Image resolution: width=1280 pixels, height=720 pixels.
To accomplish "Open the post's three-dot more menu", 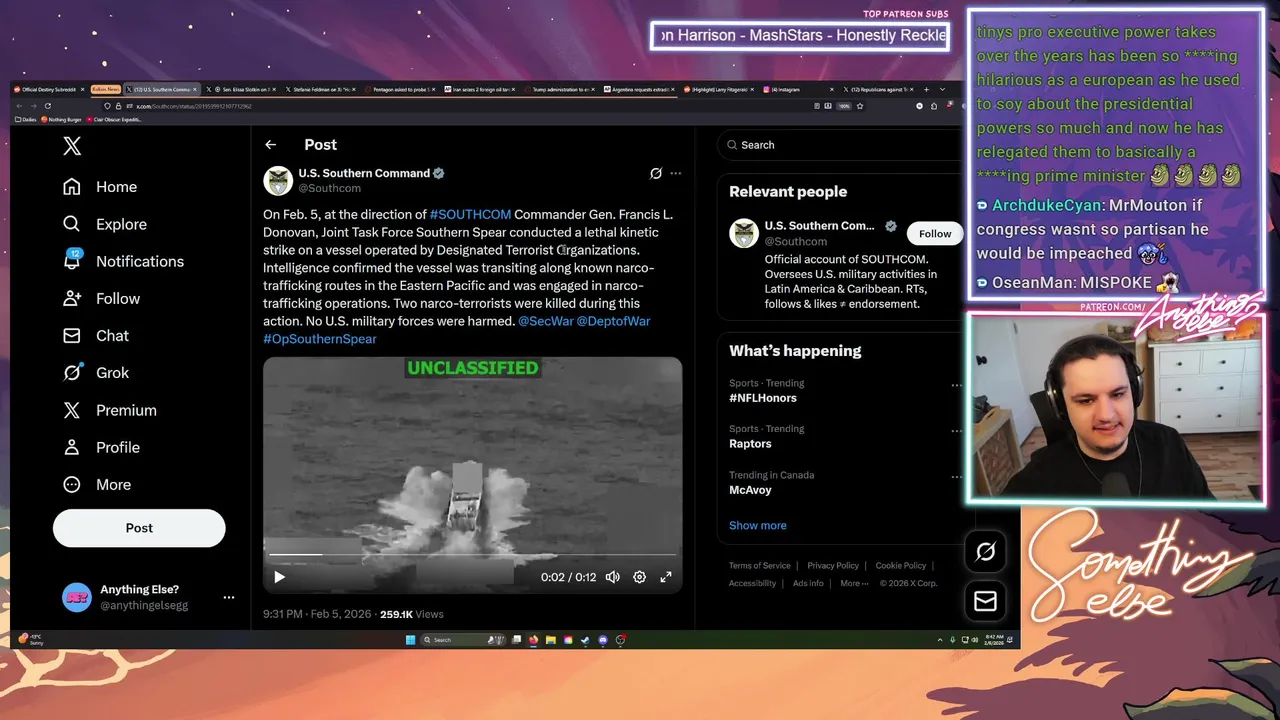I will tap(676, 173).
